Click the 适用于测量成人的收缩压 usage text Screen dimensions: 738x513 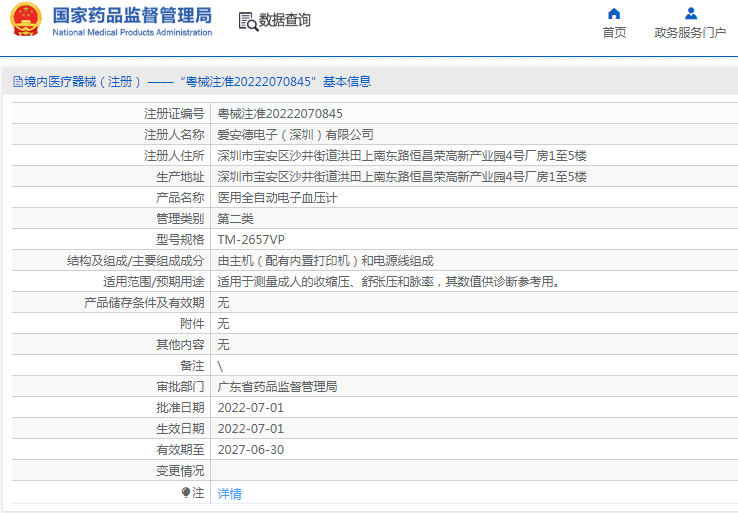389,282
